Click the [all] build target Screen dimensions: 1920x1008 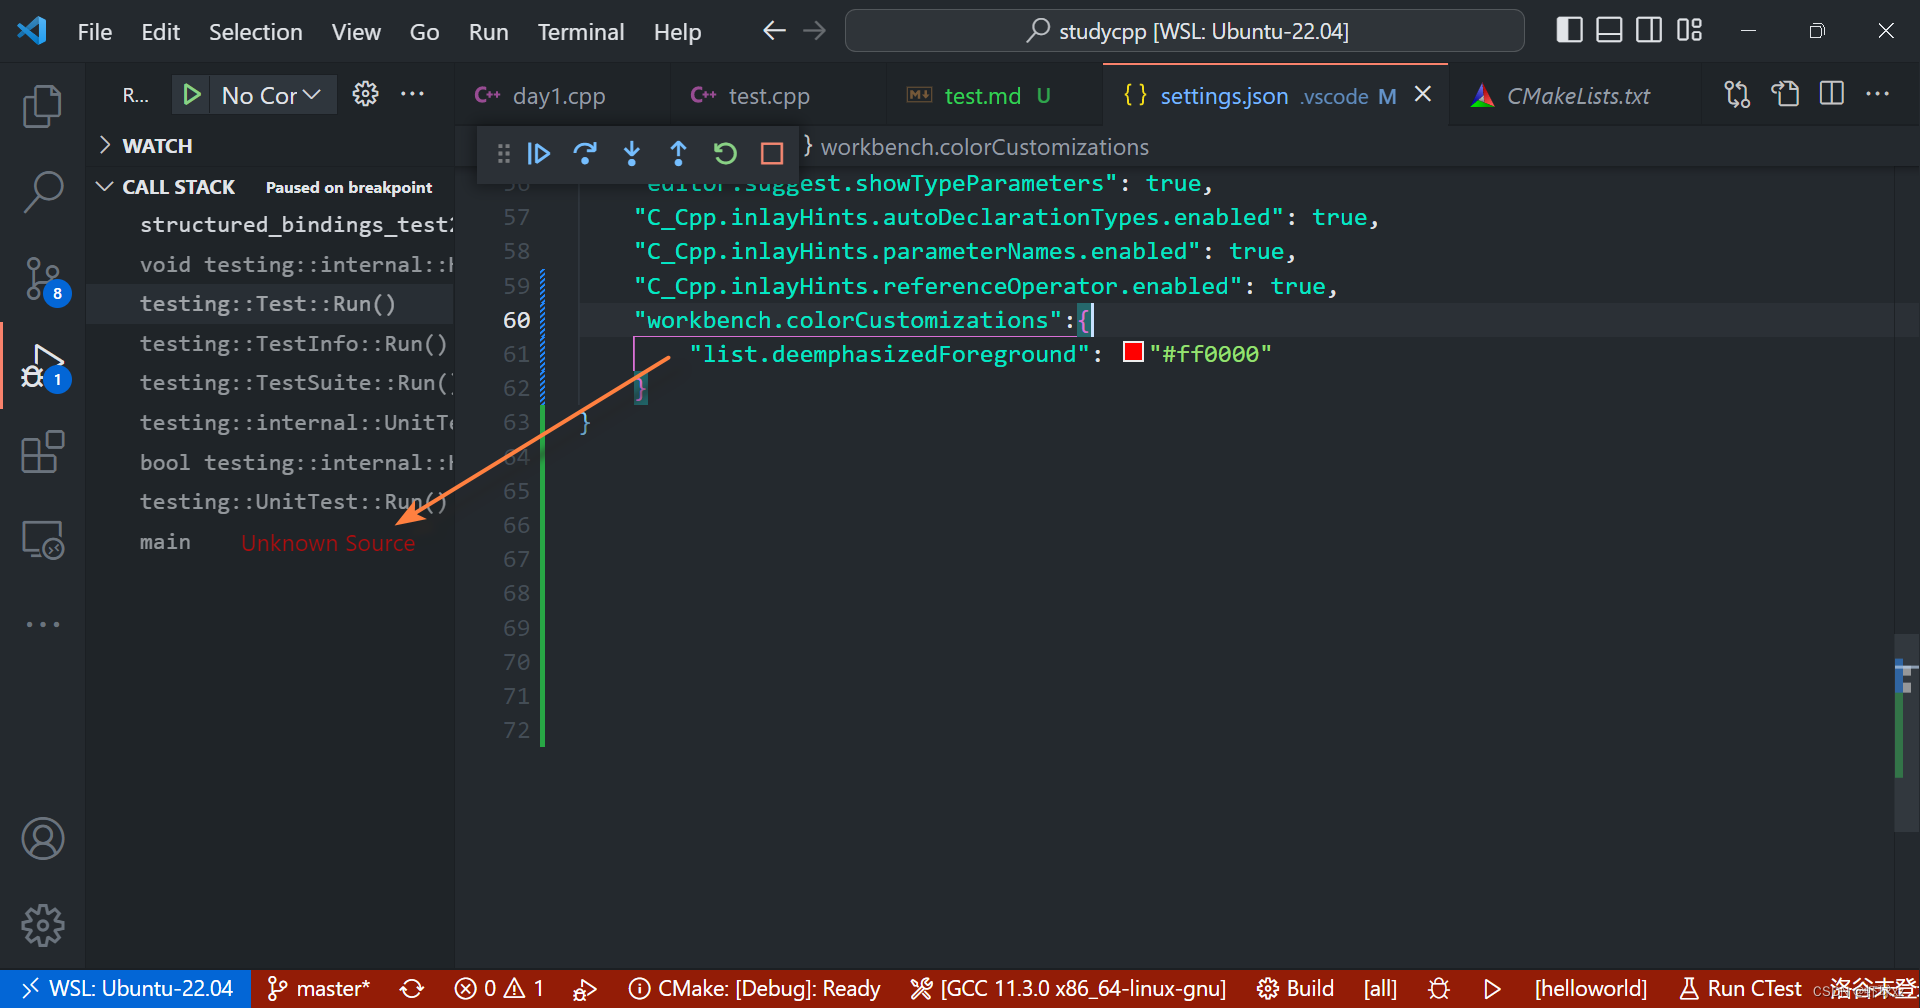[1380, 989]
